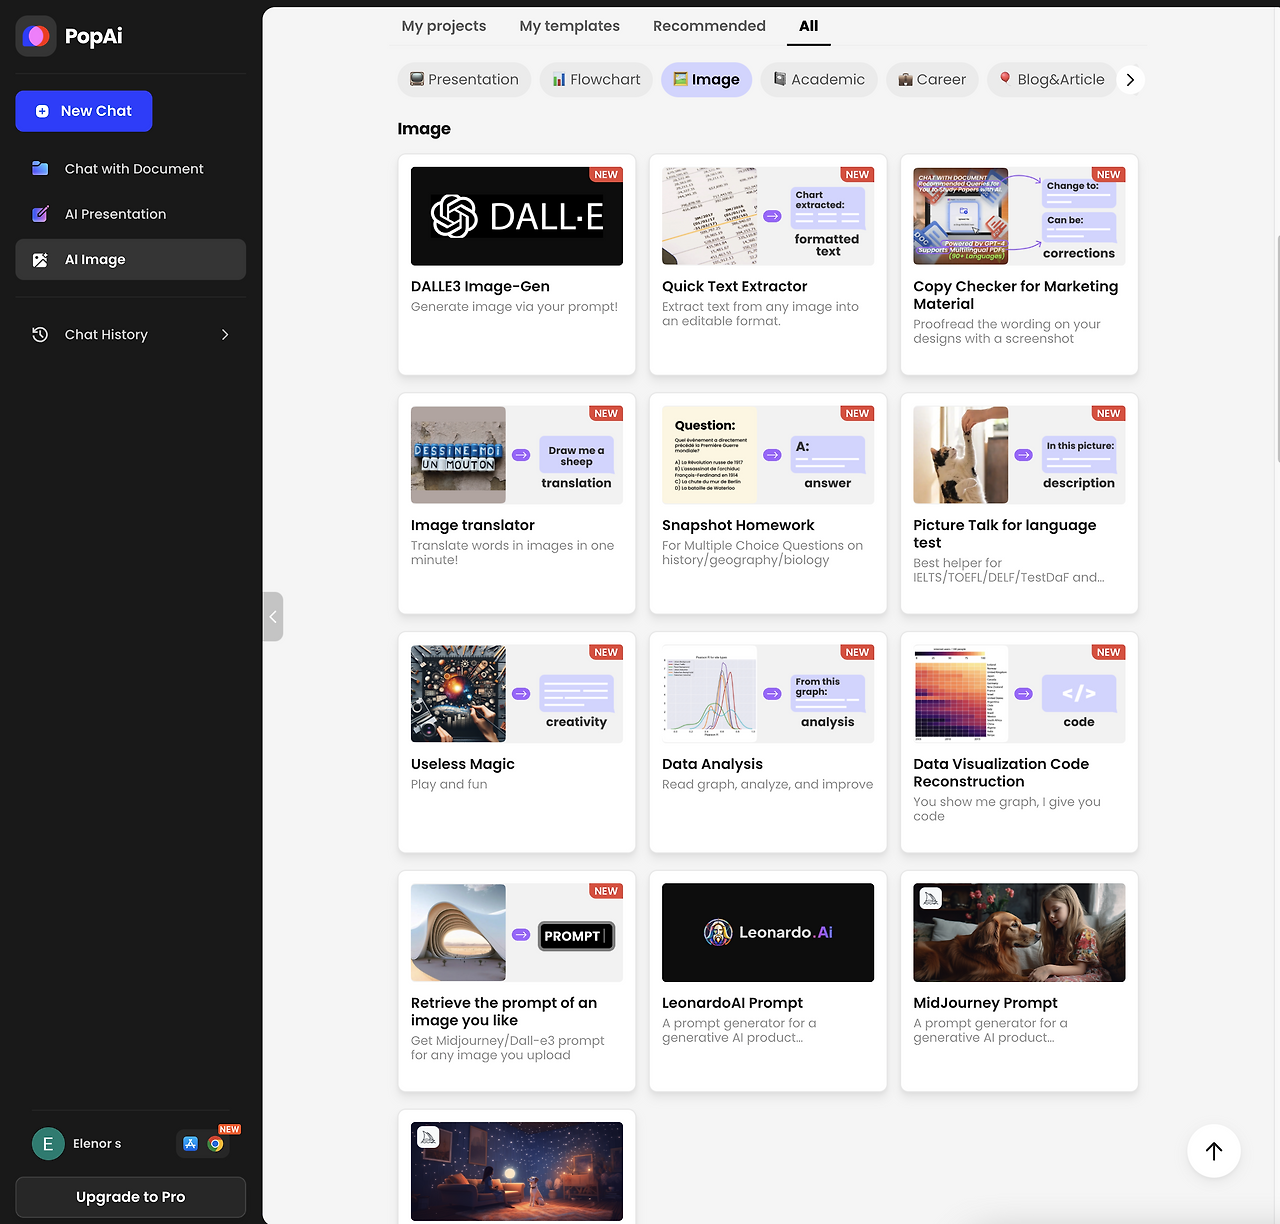Click the AI Image sidebar icon
Viewport: 1280px width, 1224px height.
click(40, 260)
